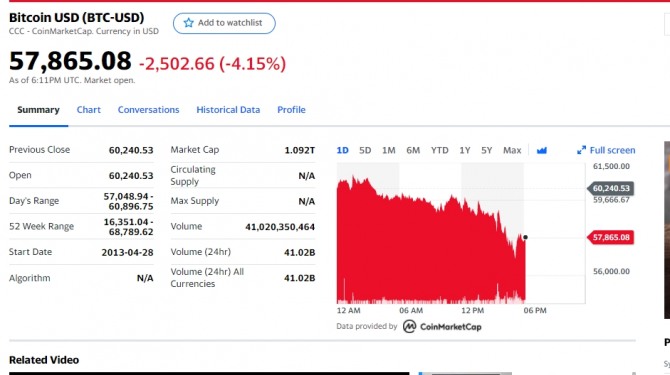
Task: Switch the chart to YTD range
Action: (440, 150)
